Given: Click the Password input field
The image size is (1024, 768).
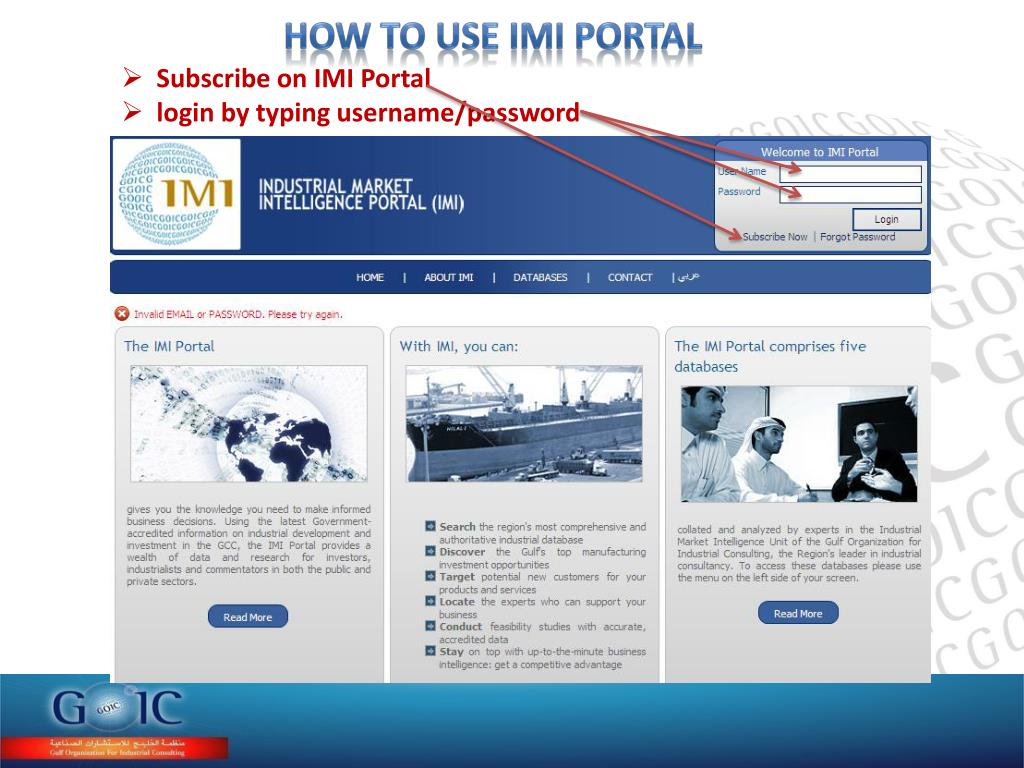Looking at the screenshot, I should click(x=850, y=194).
